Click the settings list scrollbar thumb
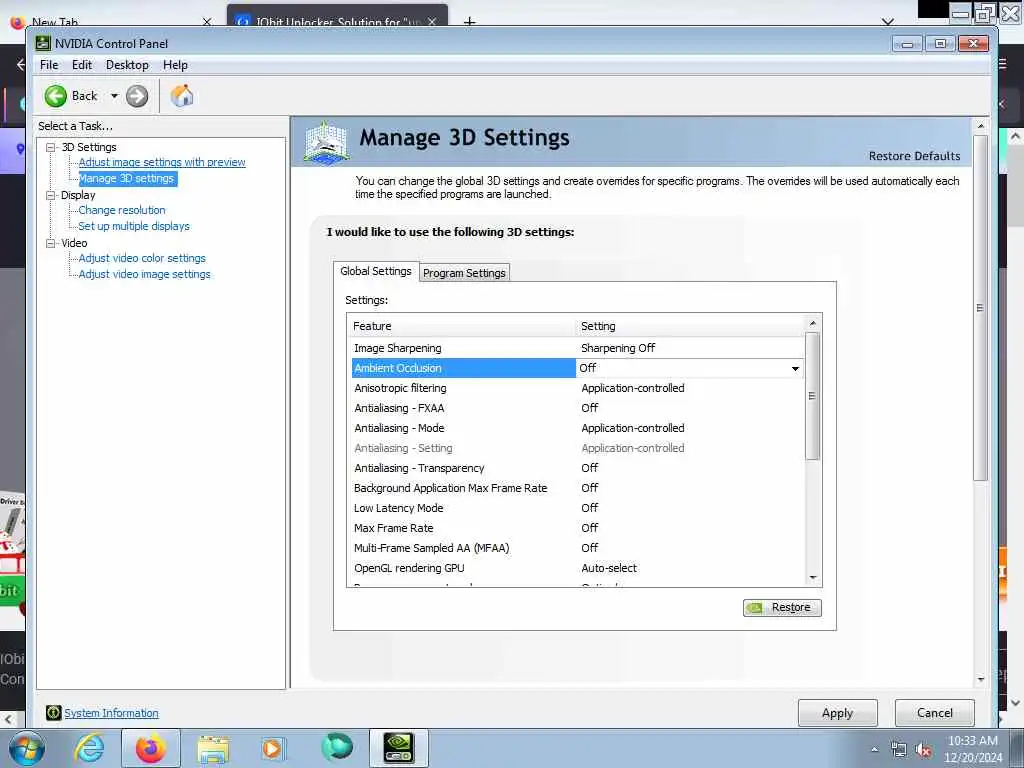The image size is (1024, 768). tap(812, 396)
